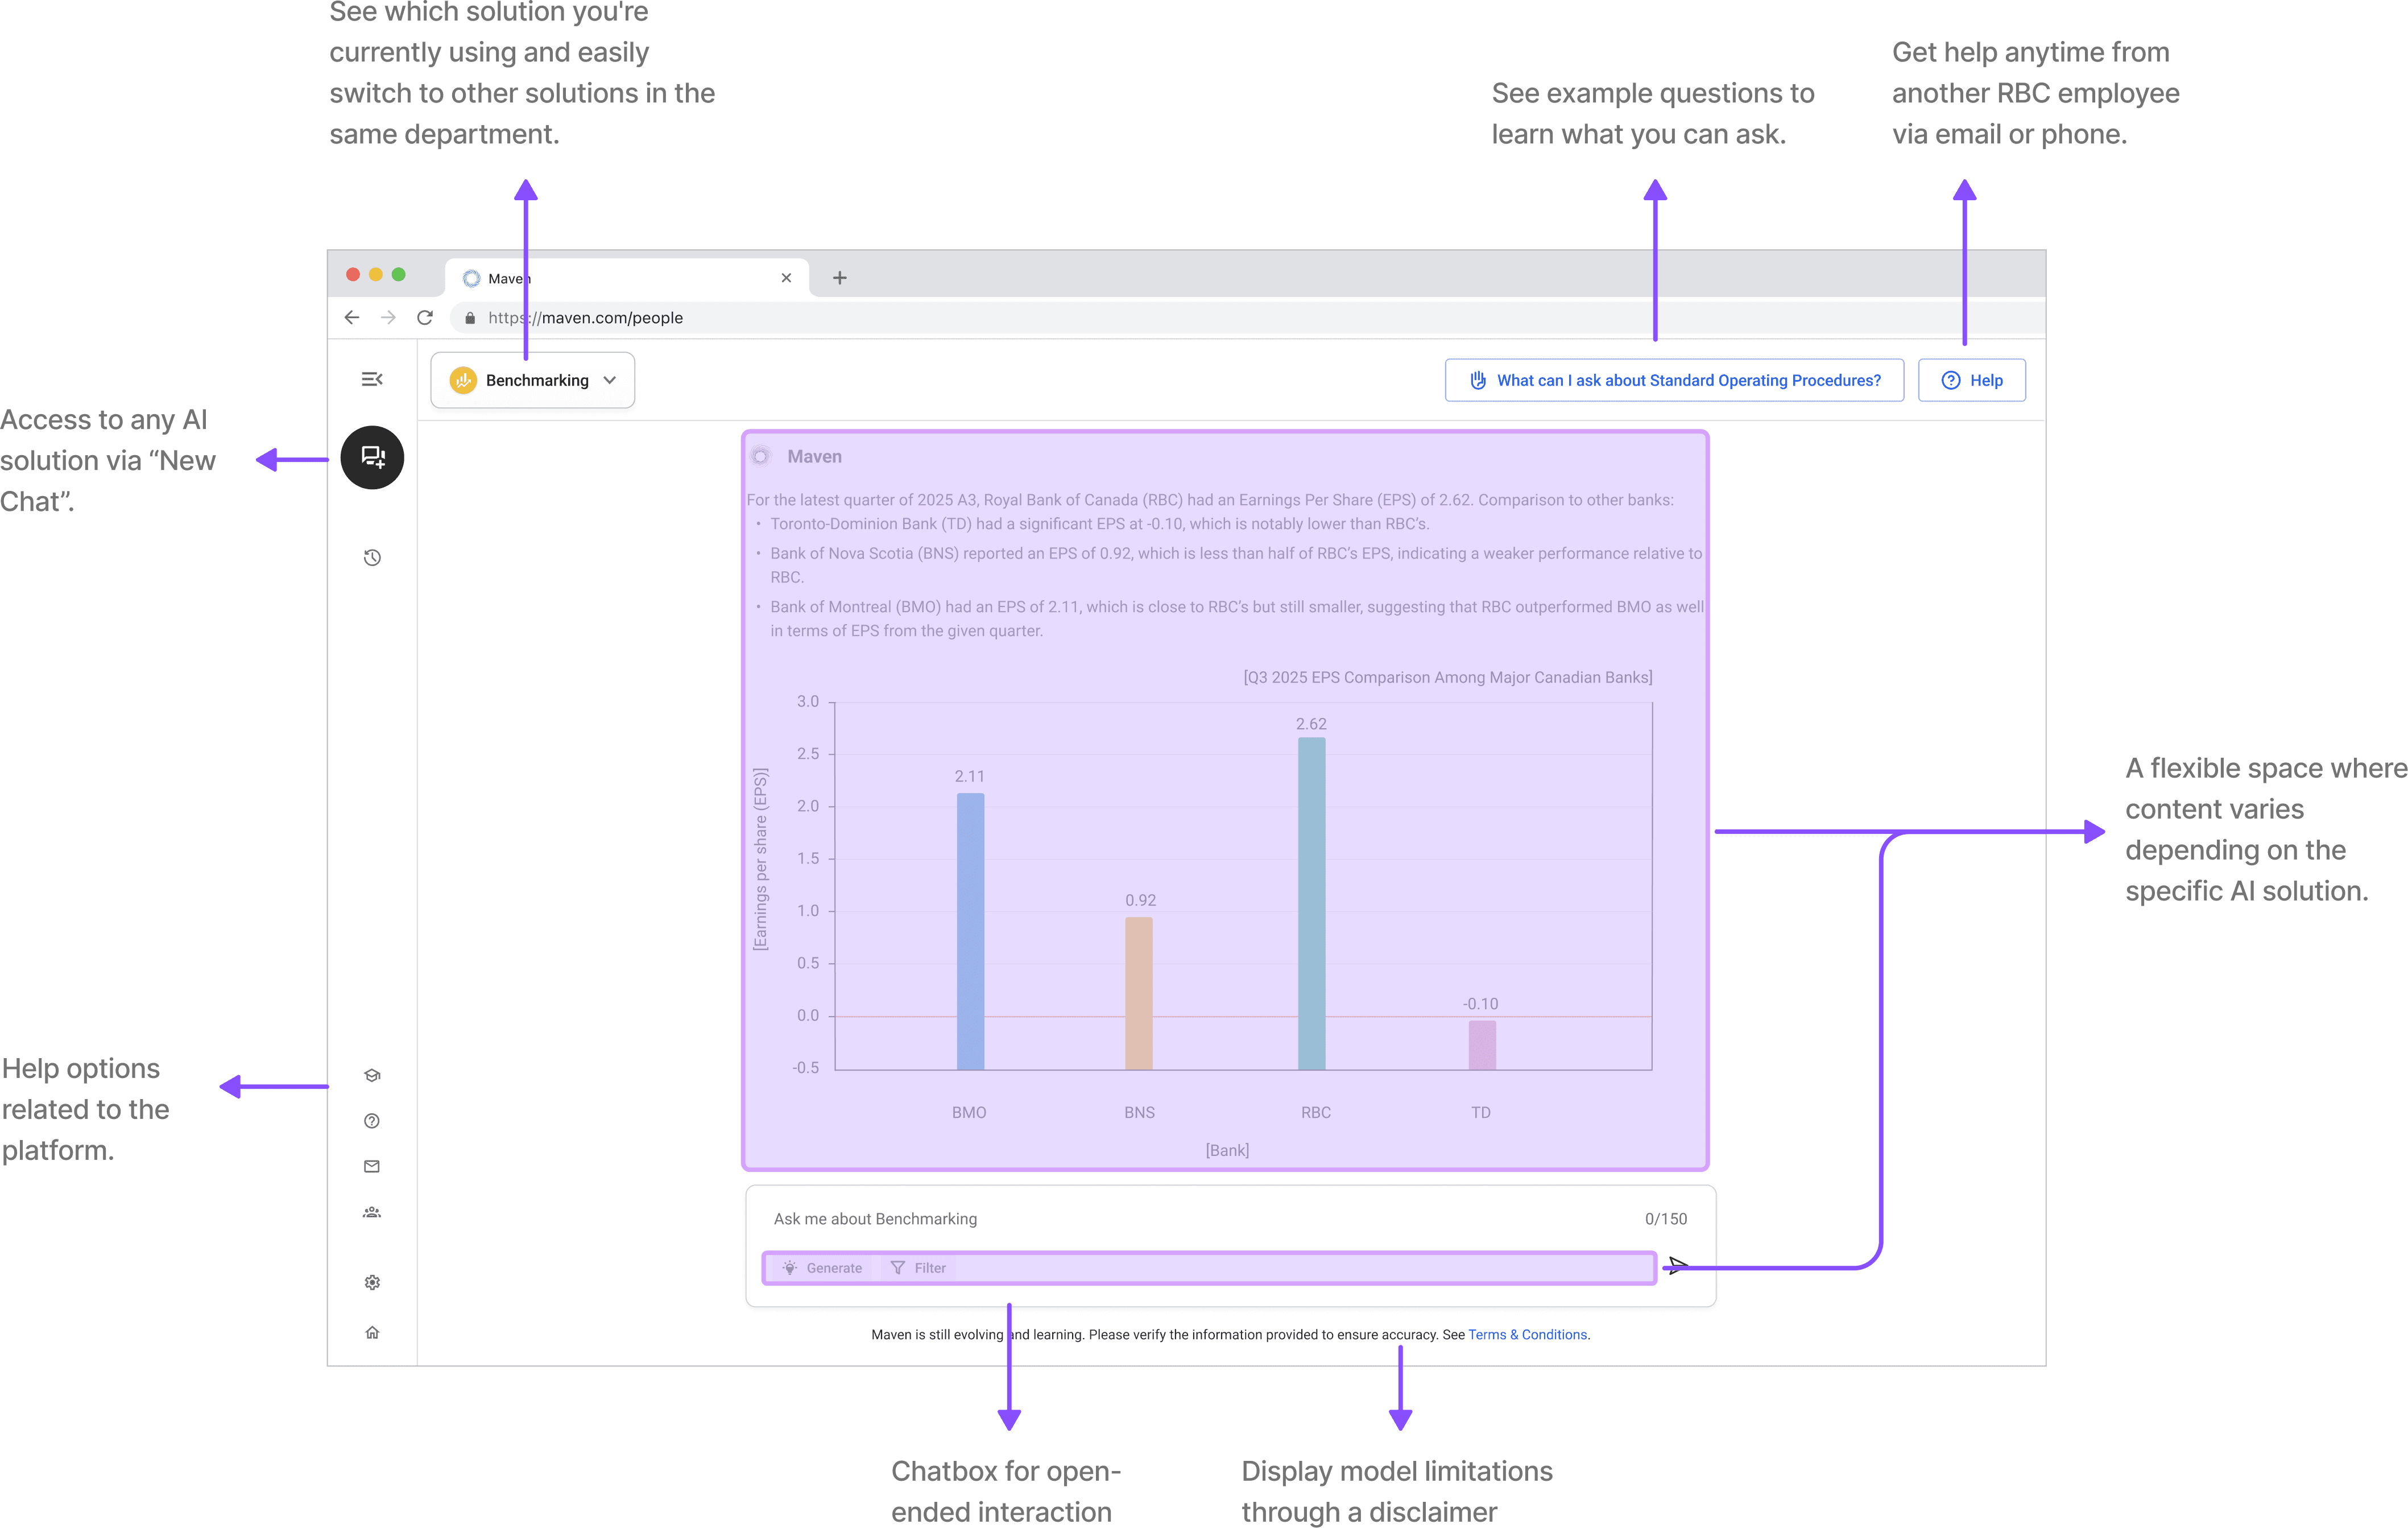Screen dimensions: 2408x1528
Task: Open the sidebar email contact icon
Action: pyautogui.click(x=372, y=1166)
